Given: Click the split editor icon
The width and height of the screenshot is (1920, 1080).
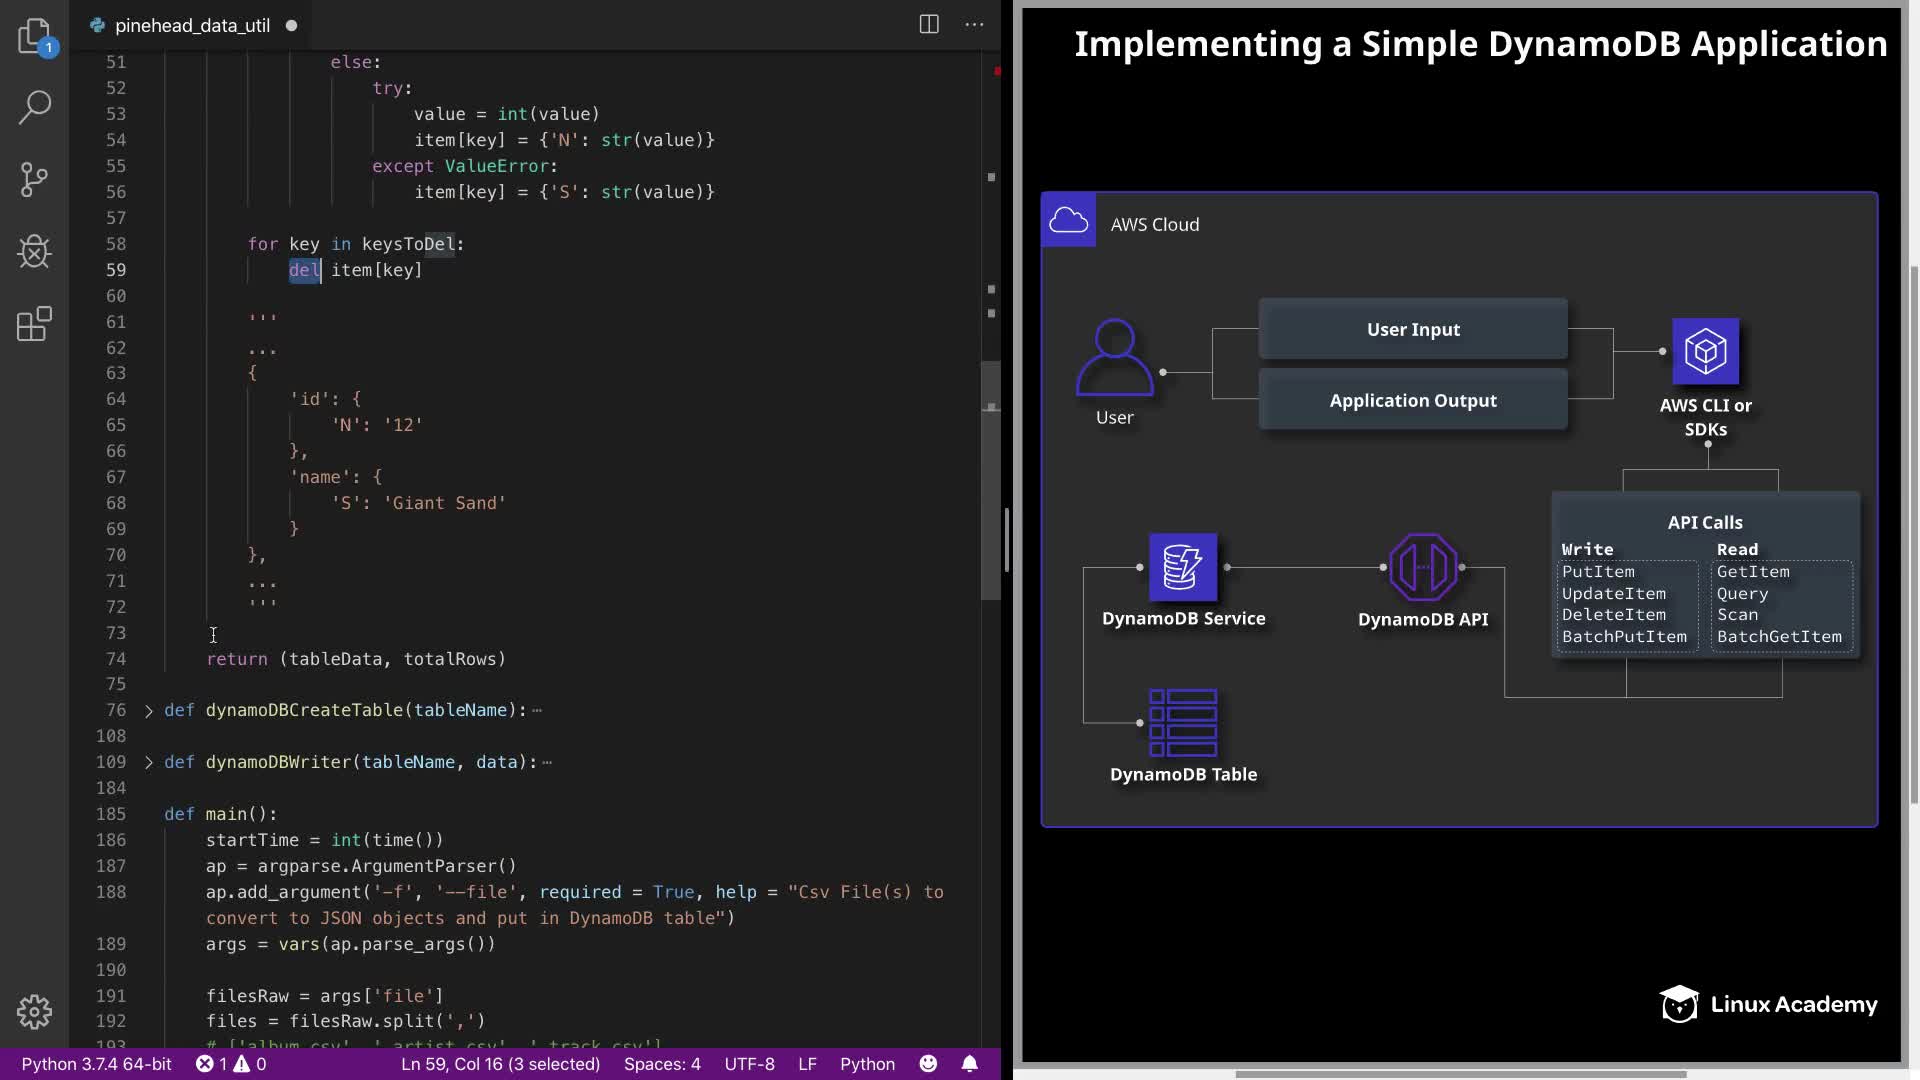Looking at the screenshot, I should coord(929,25).
